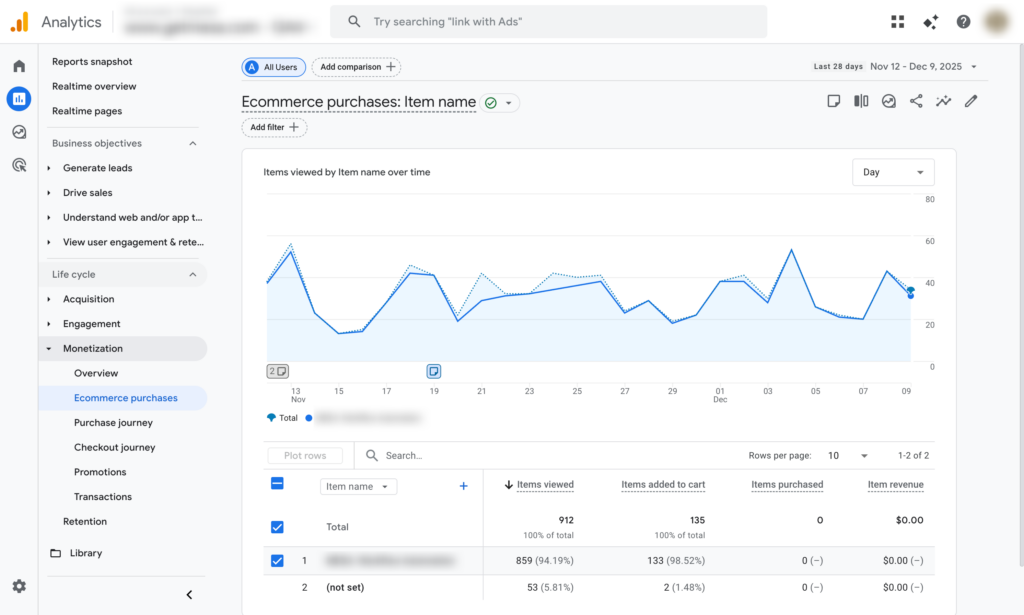Open the Help question mark icon
Screen dimensions: 1024x615
[963, 22]
